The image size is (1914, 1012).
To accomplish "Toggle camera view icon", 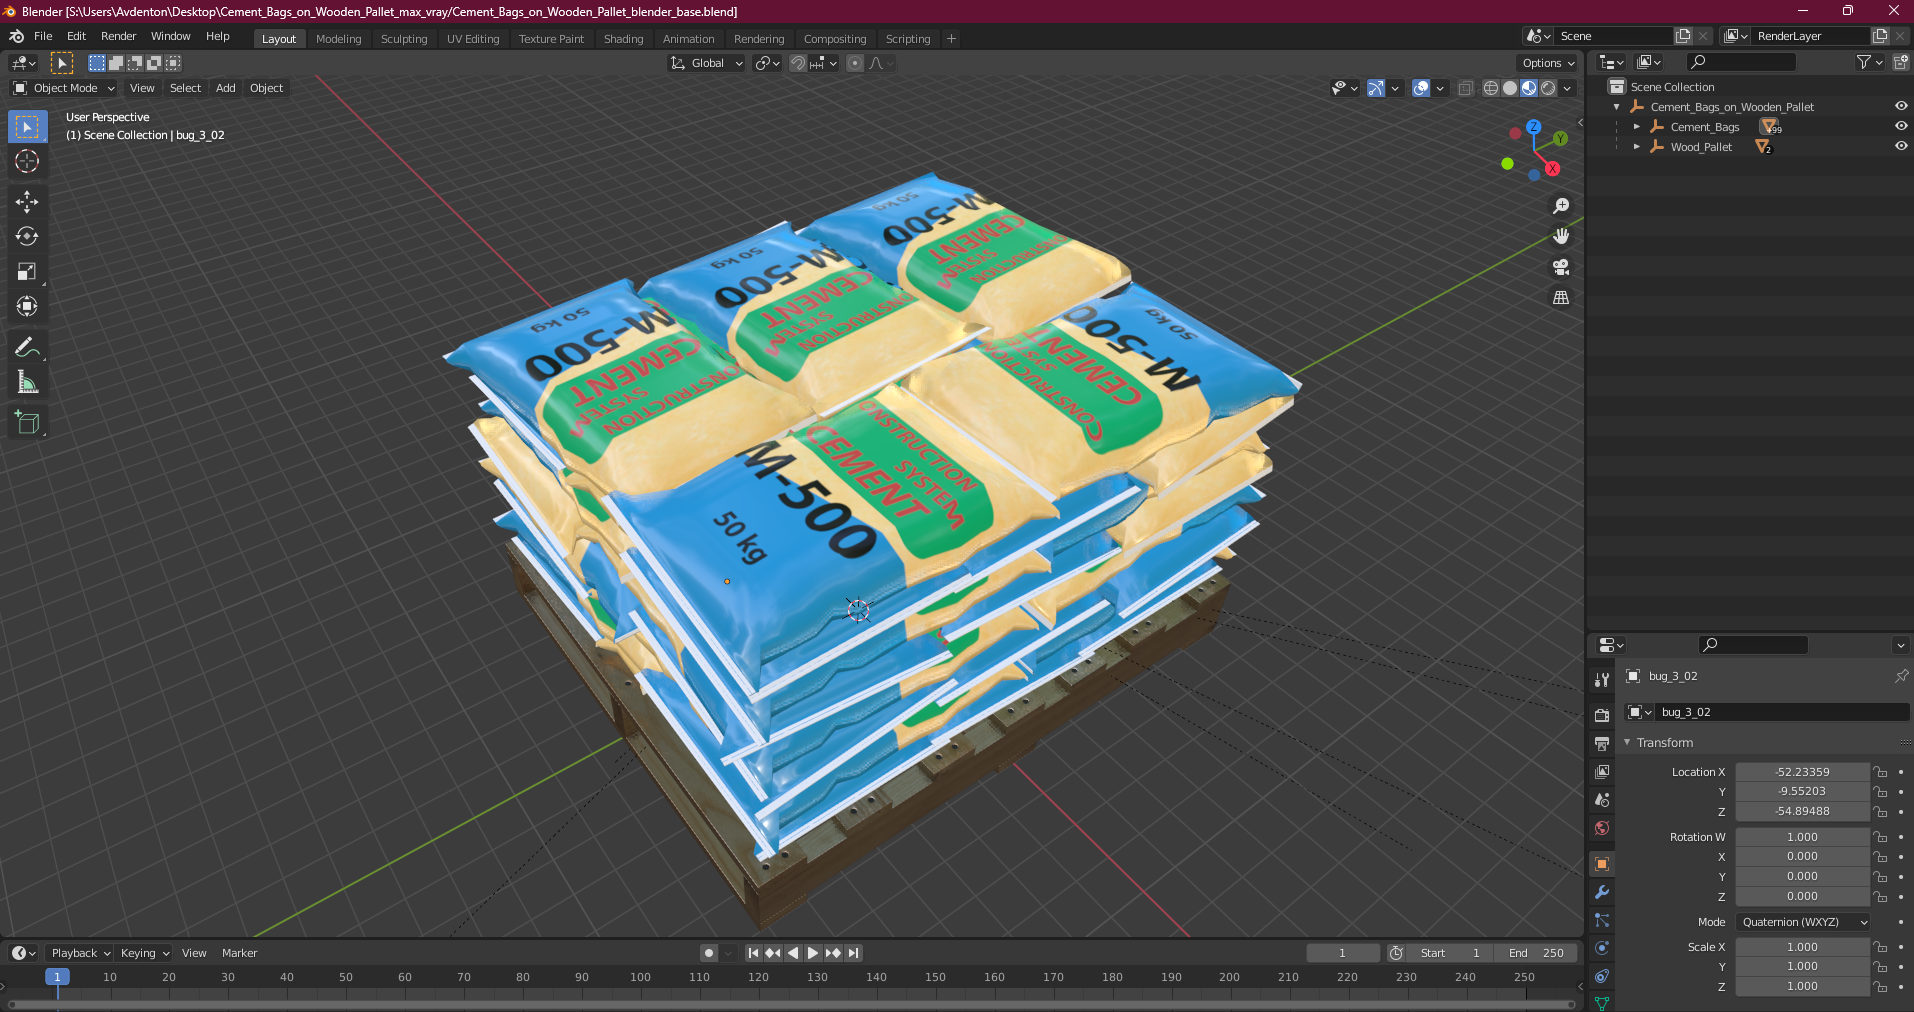I will click(x=1560, y=267).
